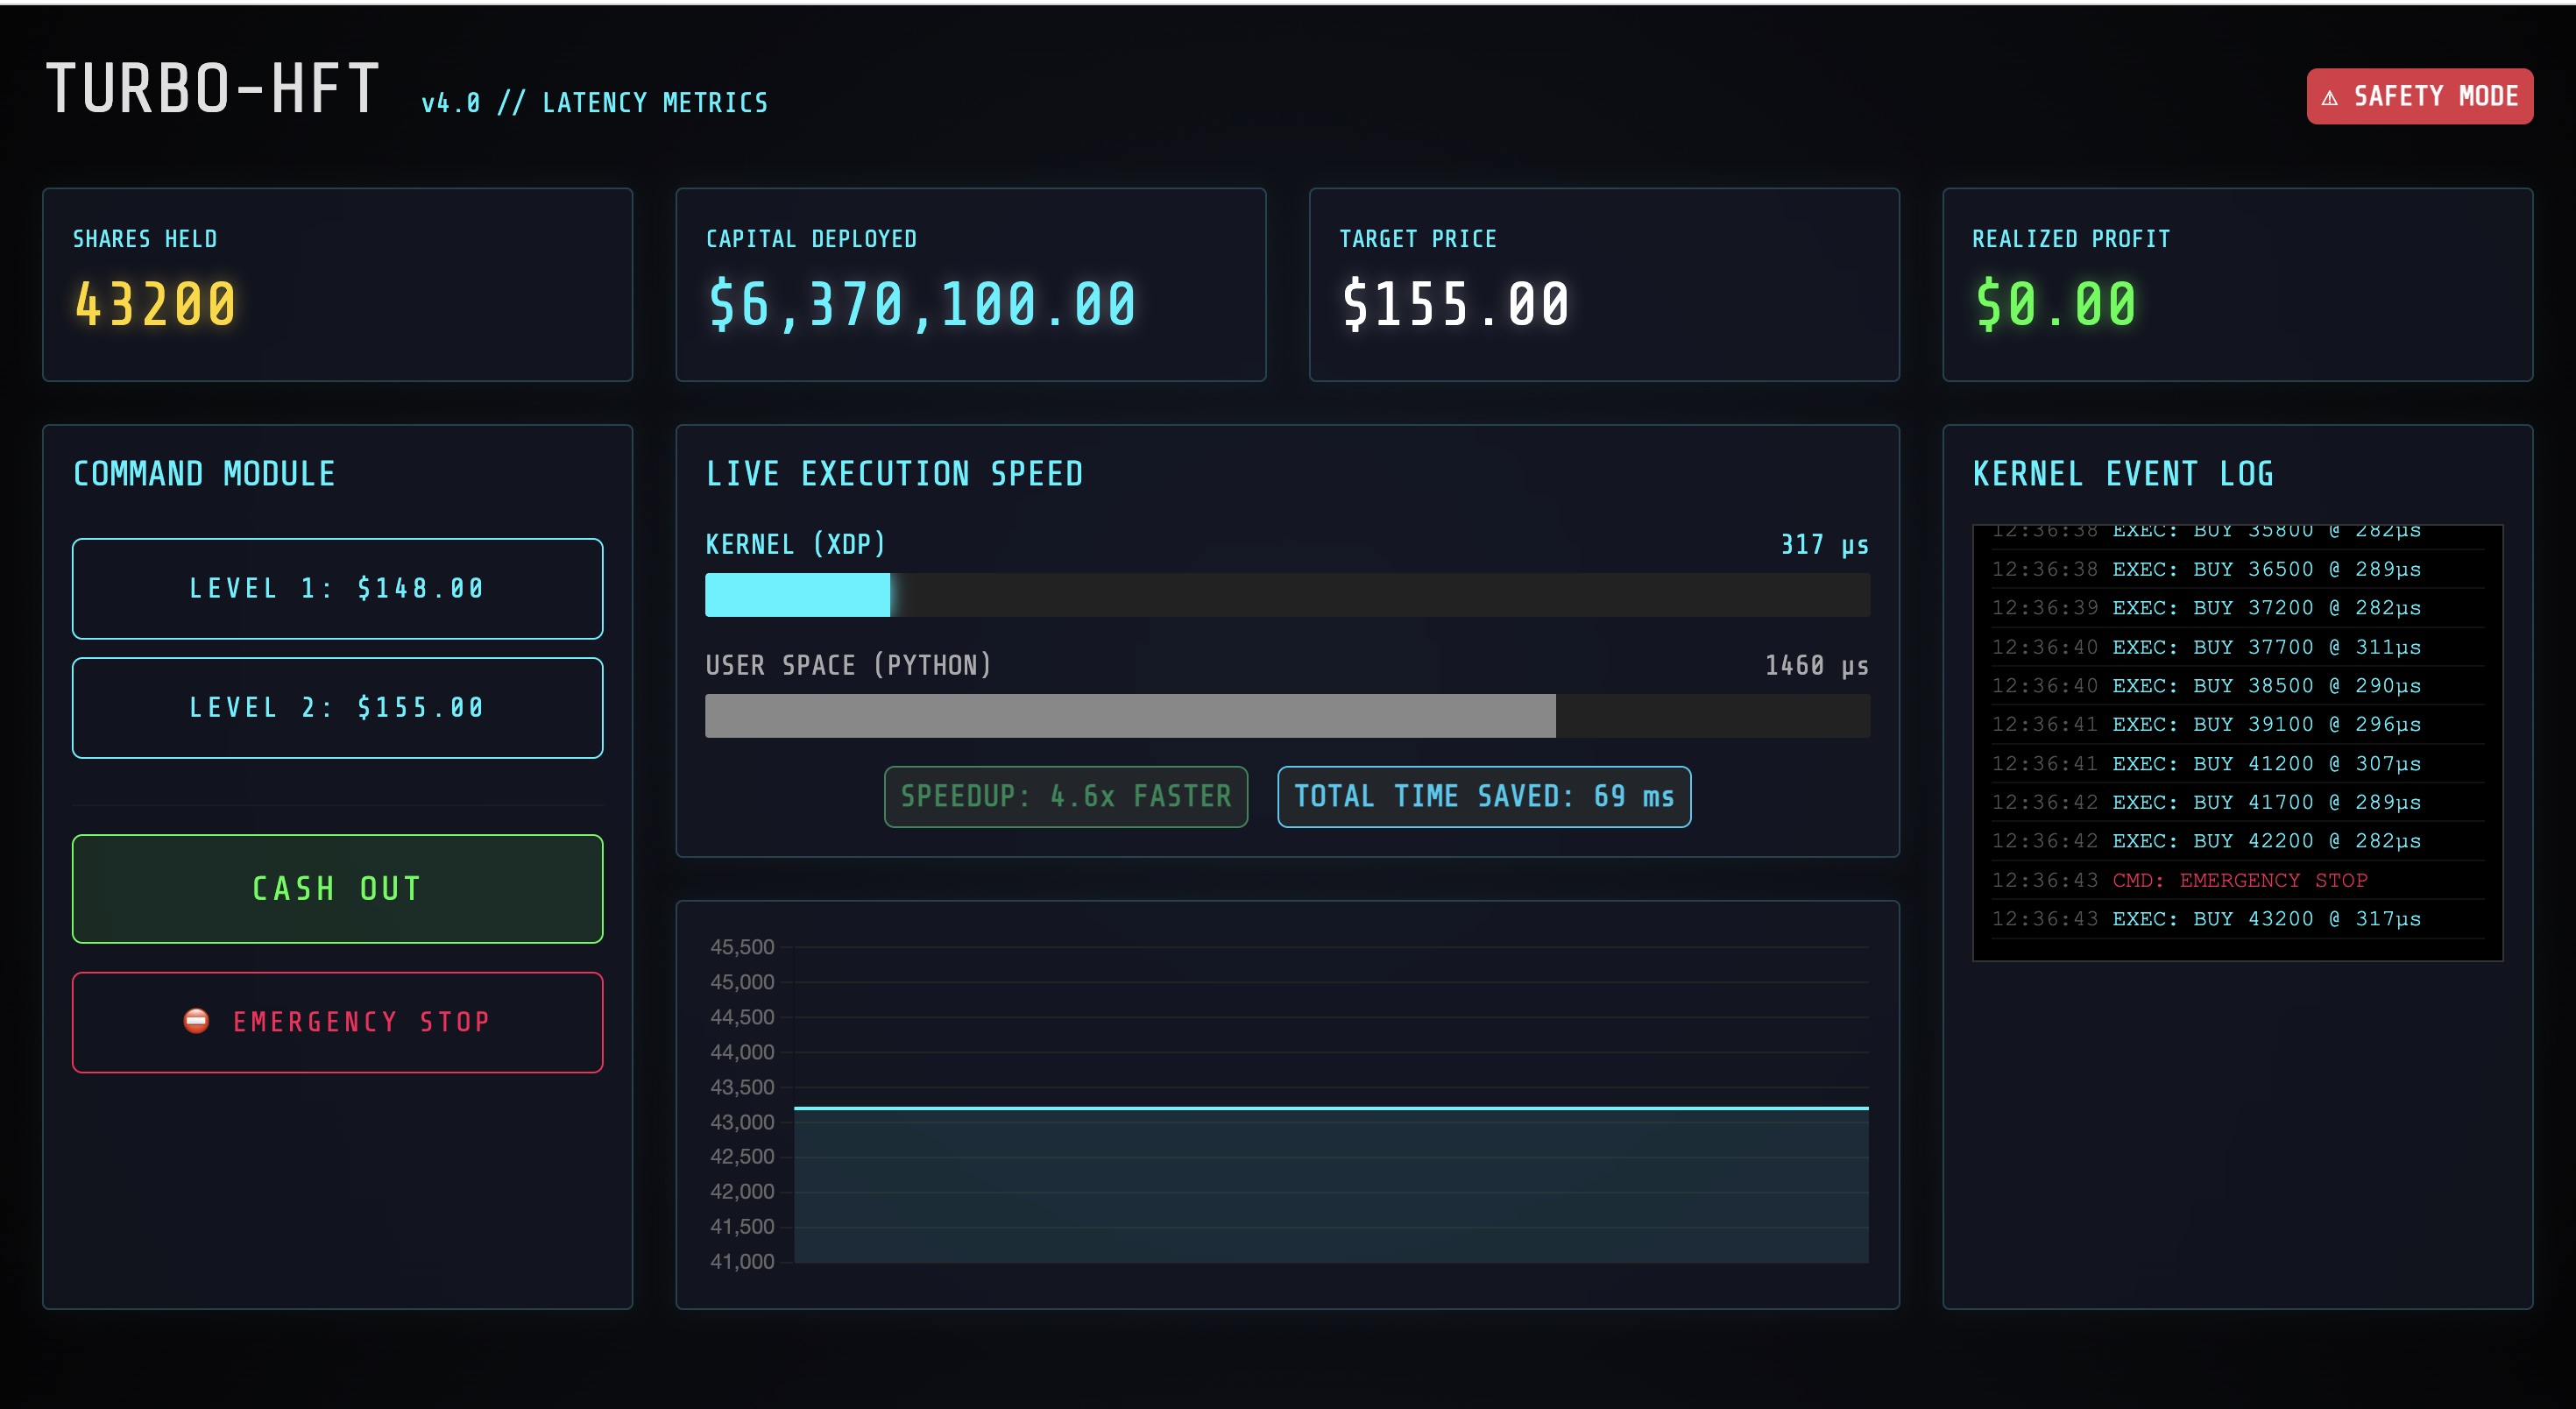Click the Safety Mode warning triangle icon
Image resolution: width=2576 pixels, height=1409 pixels.
(x=2330, y=98)
